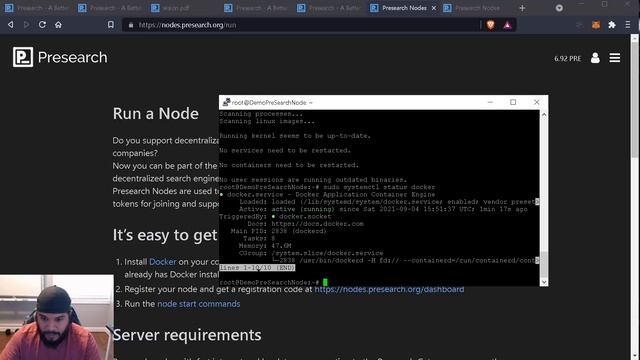The image size is (640, 360).
Task: Go back with the browser back arrow
Action: point(11,25)
